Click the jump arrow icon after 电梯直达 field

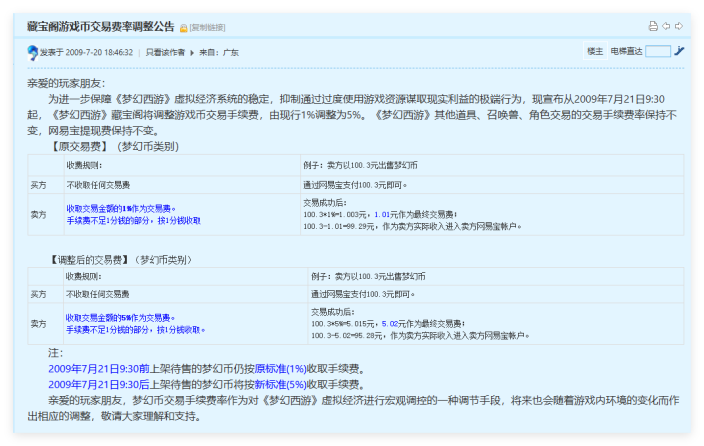click(679, 51)
